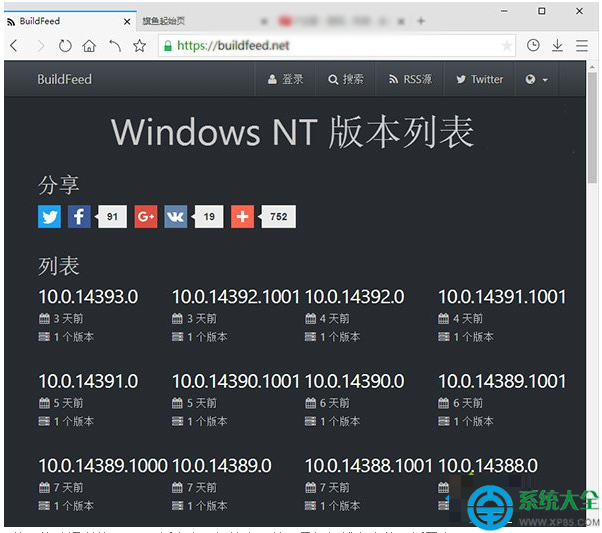
Task: Open the downloads arrow icon
Action: coord(557,46)
